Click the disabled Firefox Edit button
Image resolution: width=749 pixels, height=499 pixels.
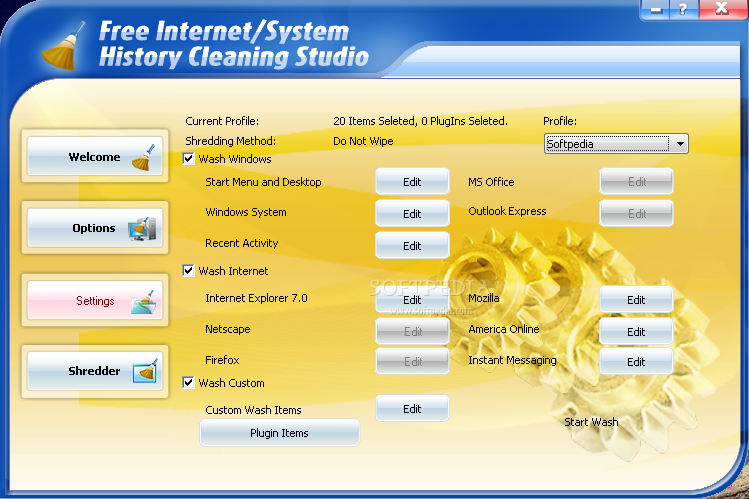[412, 361]
